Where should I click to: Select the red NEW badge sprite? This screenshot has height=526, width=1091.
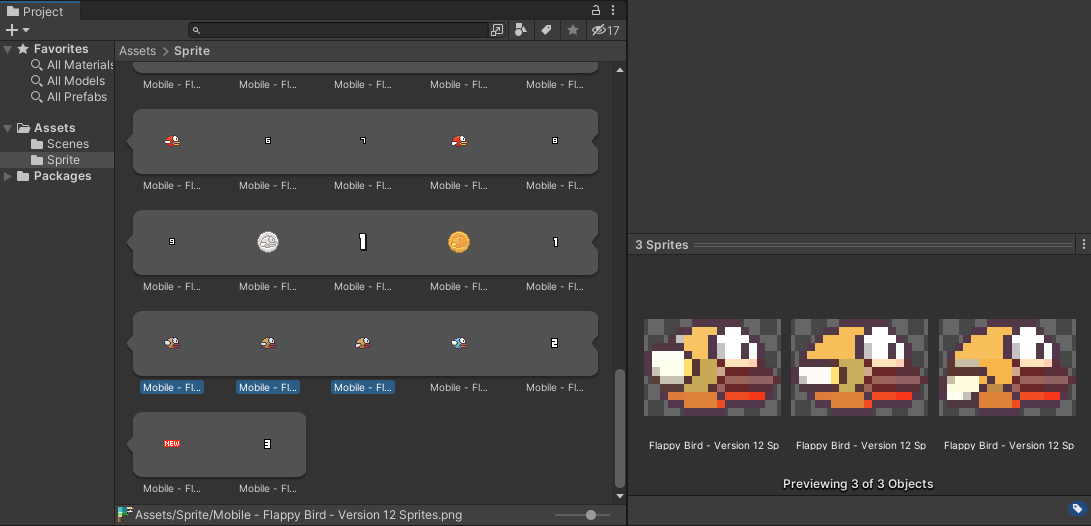(172, 443)
